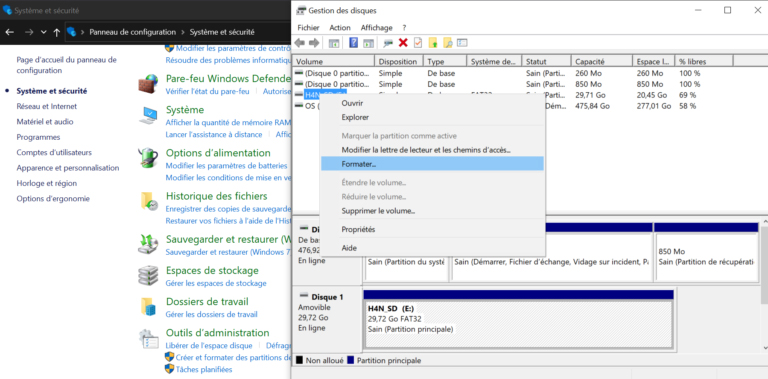Screen dimensions: 768x379
Task: Open Lancer l'assistance à distance link
Action: coord(214,134)
